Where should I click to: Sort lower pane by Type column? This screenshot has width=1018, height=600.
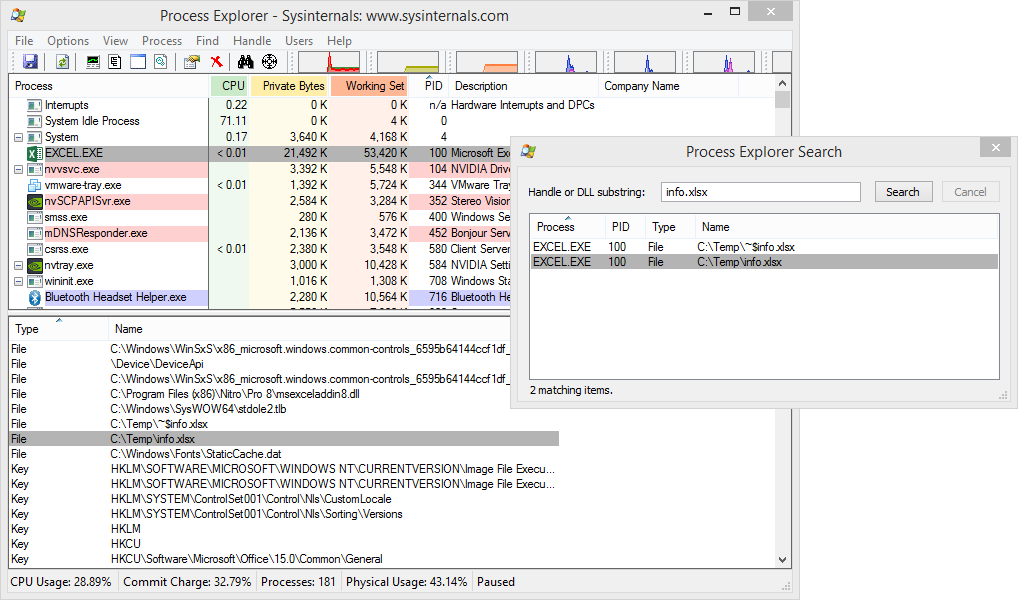[x=58, y=329]
